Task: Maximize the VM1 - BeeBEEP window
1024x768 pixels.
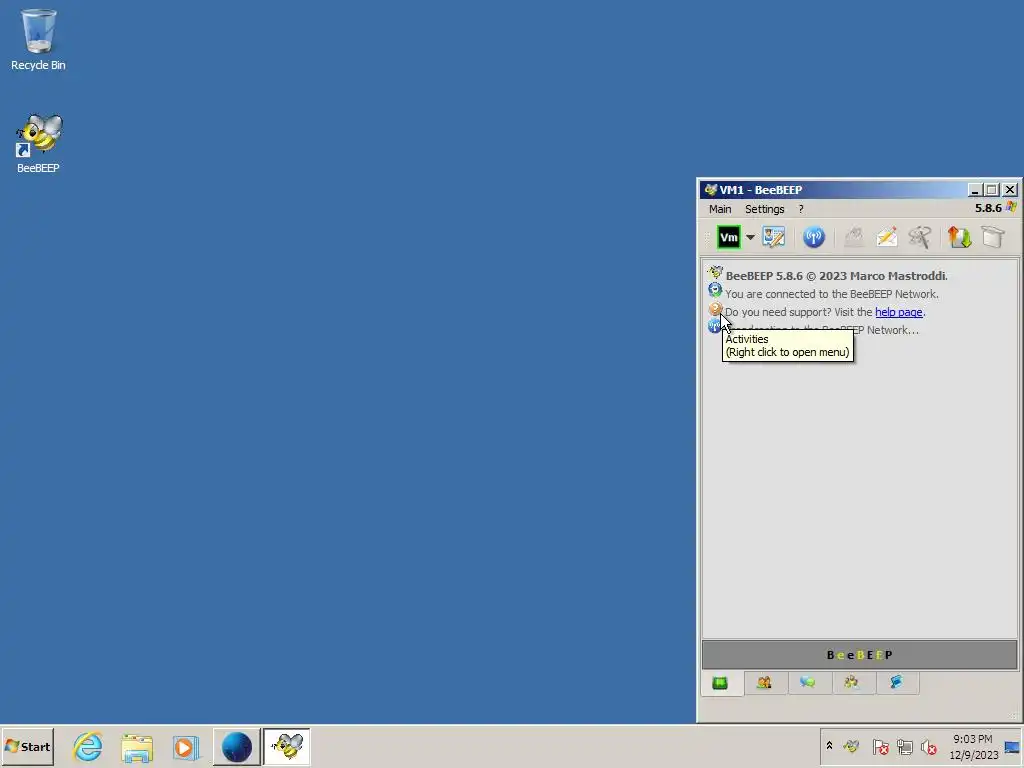Action: tap(992, 189)
